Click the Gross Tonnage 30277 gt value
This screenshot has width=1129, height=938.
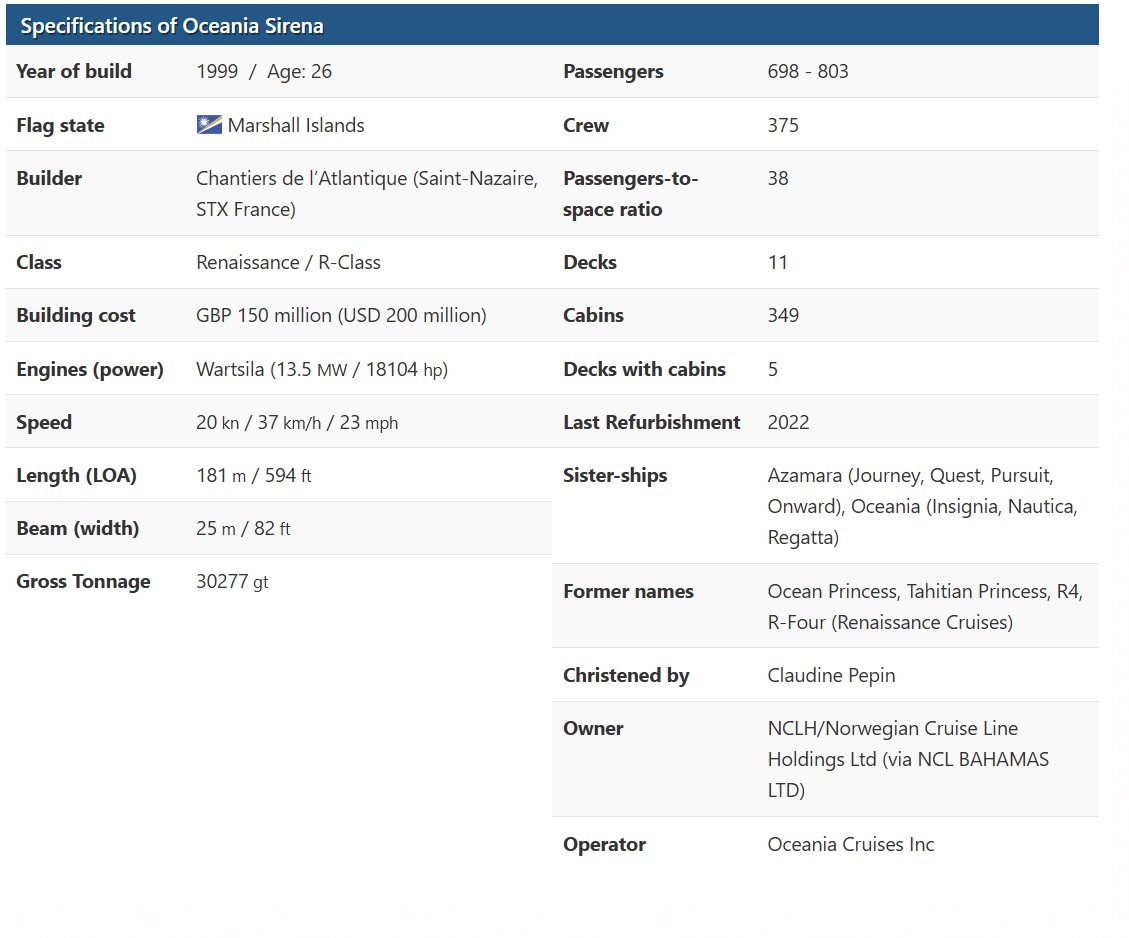tap(232, 581)
